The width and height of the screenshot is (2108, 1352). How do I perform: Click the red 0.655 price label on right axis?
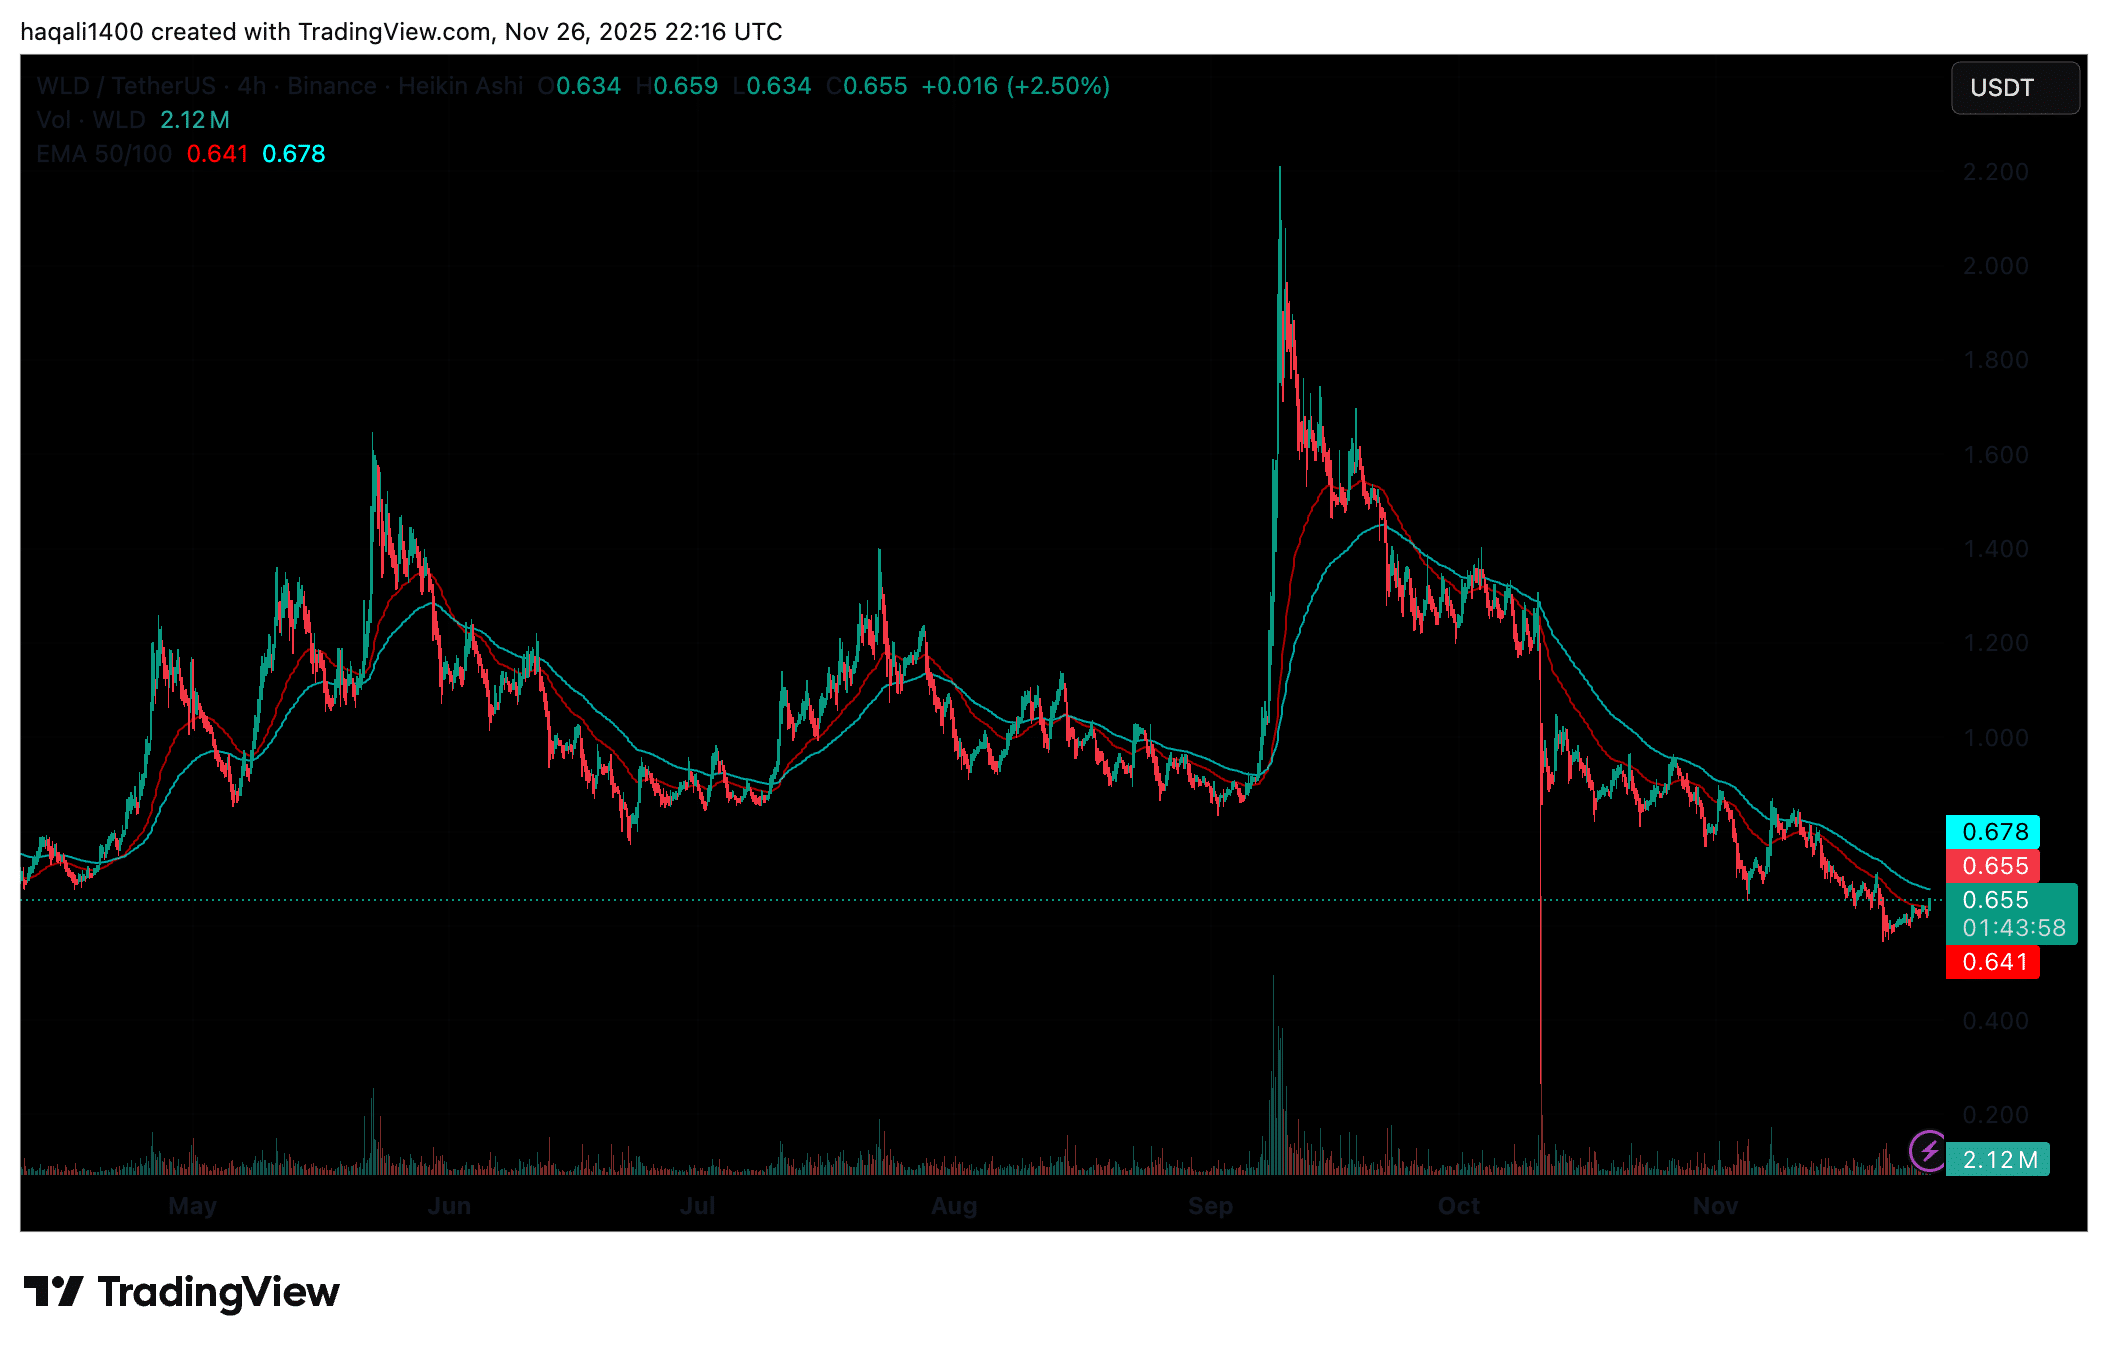1993,866
